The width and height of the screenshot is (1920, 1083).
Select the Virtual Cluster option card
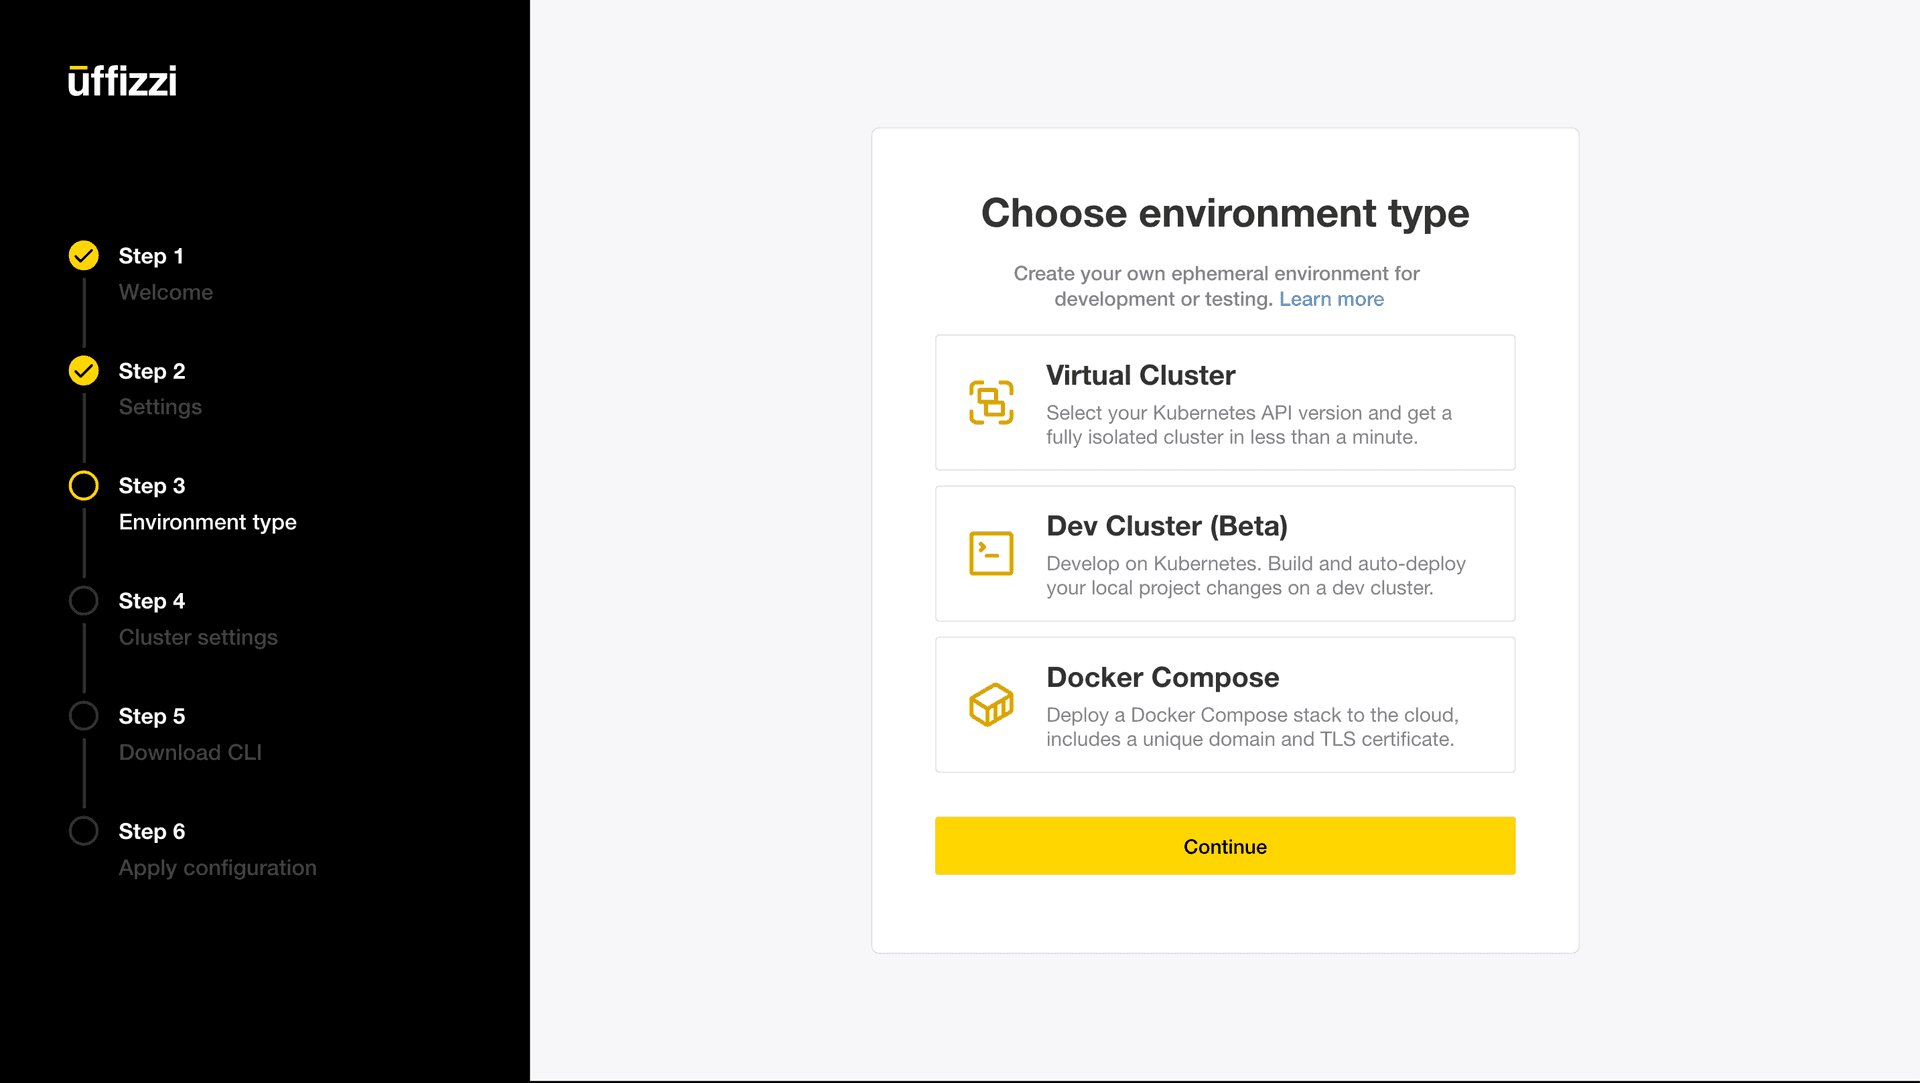point(1225,402)
